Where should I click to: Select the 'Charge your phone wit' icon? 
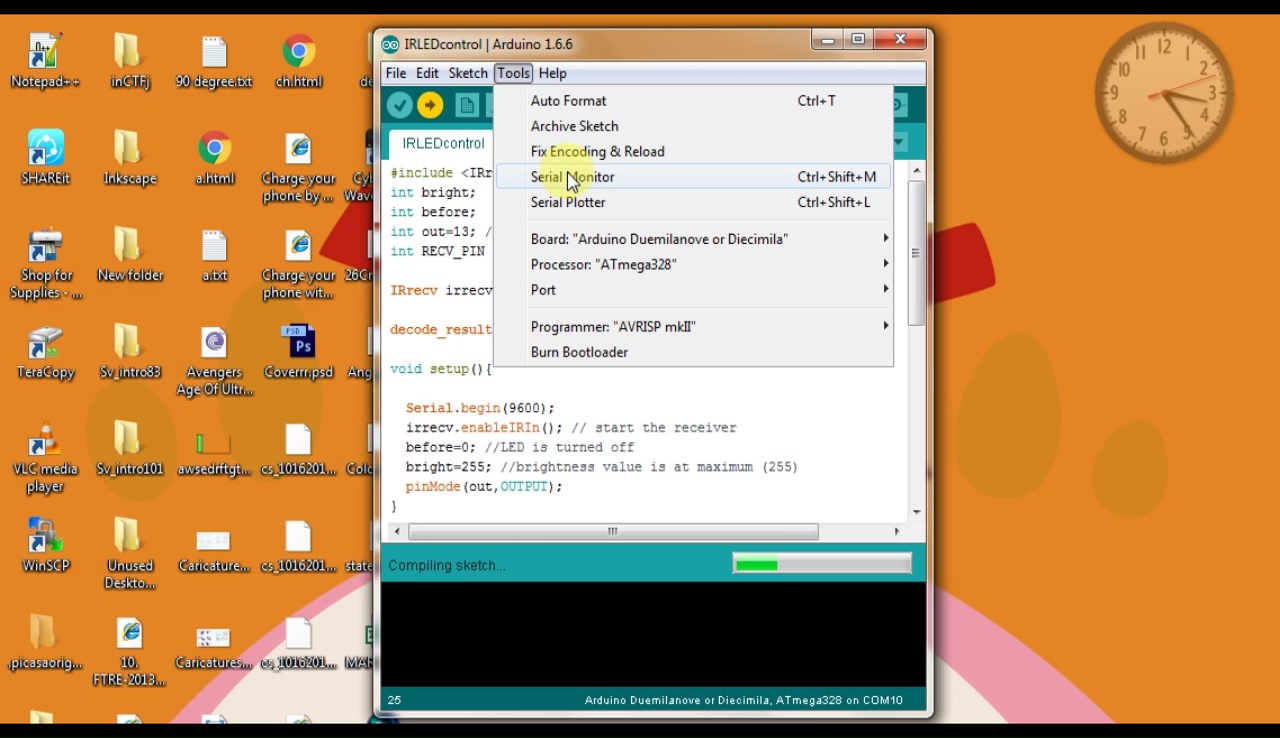[298, 264]
